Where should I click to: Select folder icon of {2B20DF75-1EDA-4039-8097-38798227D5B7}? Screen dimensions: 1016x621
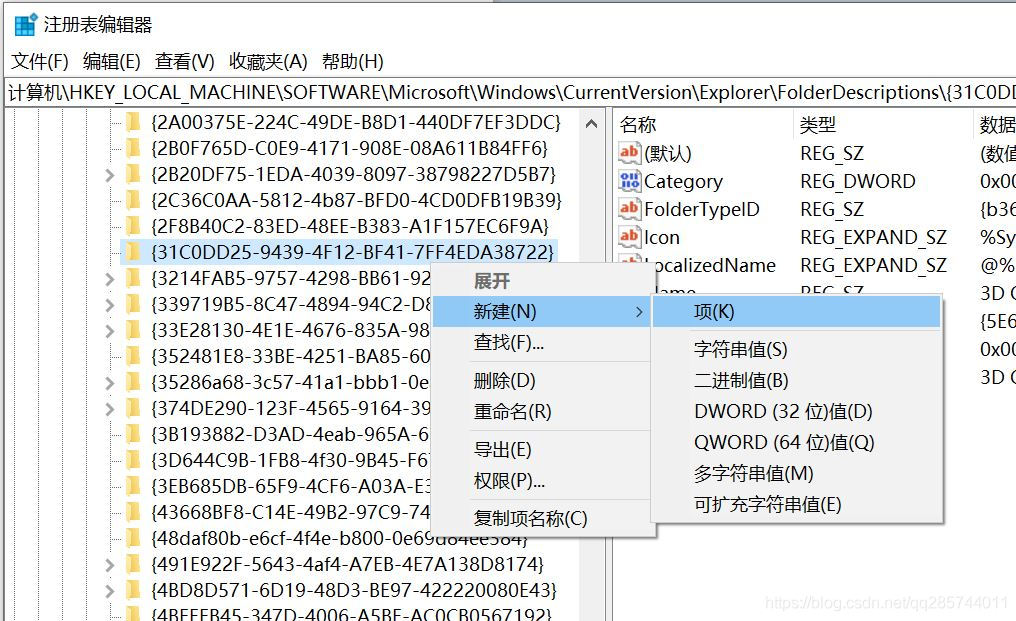click(133, 174)
